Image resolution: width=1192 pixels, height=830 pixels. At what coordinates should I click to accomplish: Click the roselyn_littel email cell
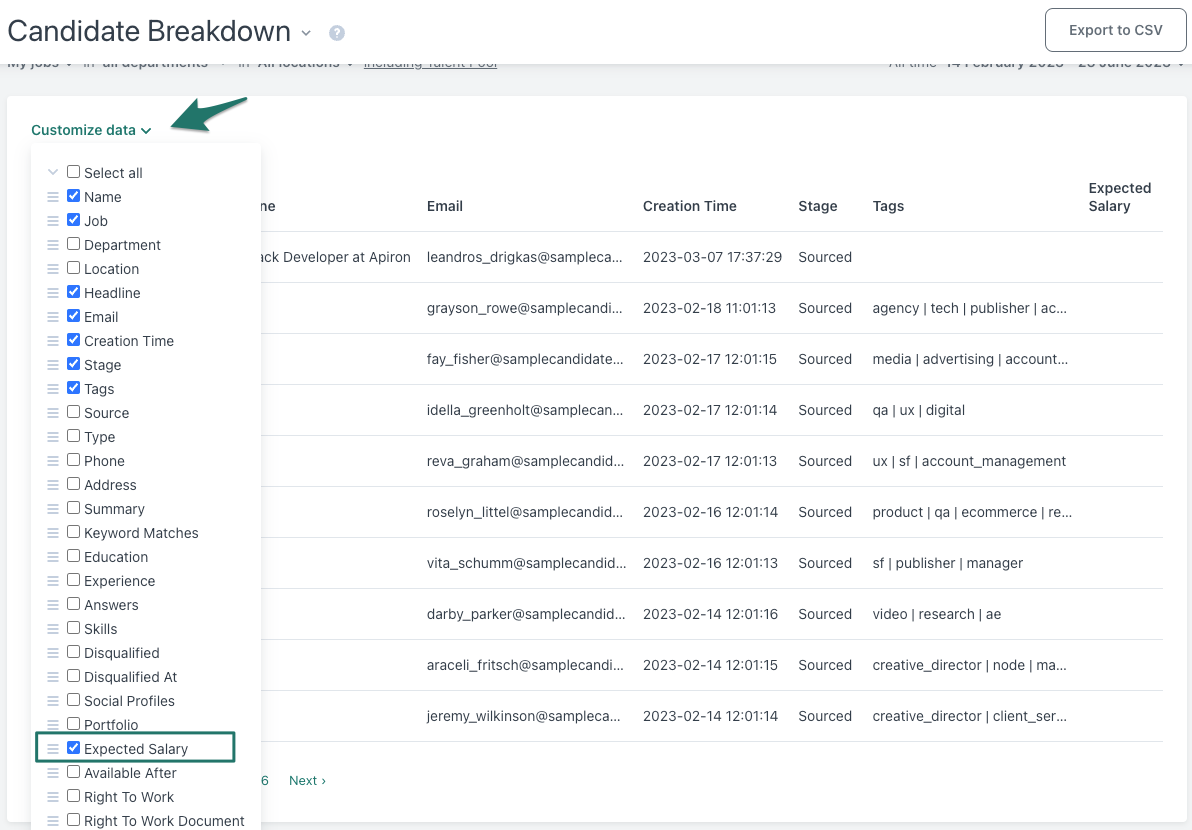(525, 512)
